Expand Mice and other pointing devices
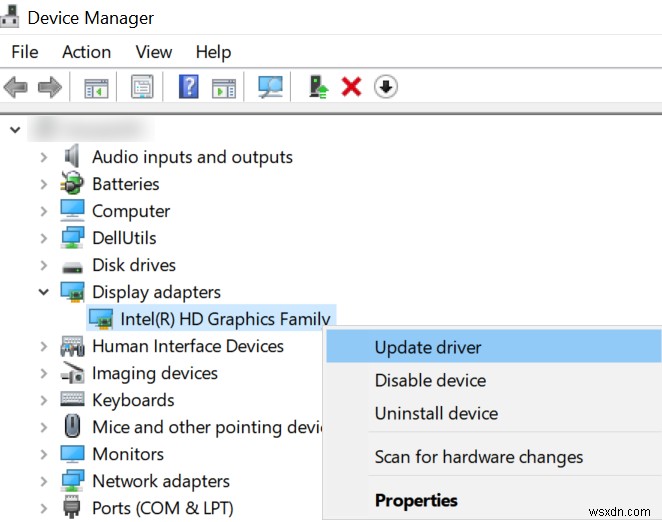This screenshot has height=522, width=662. point(43,427)
